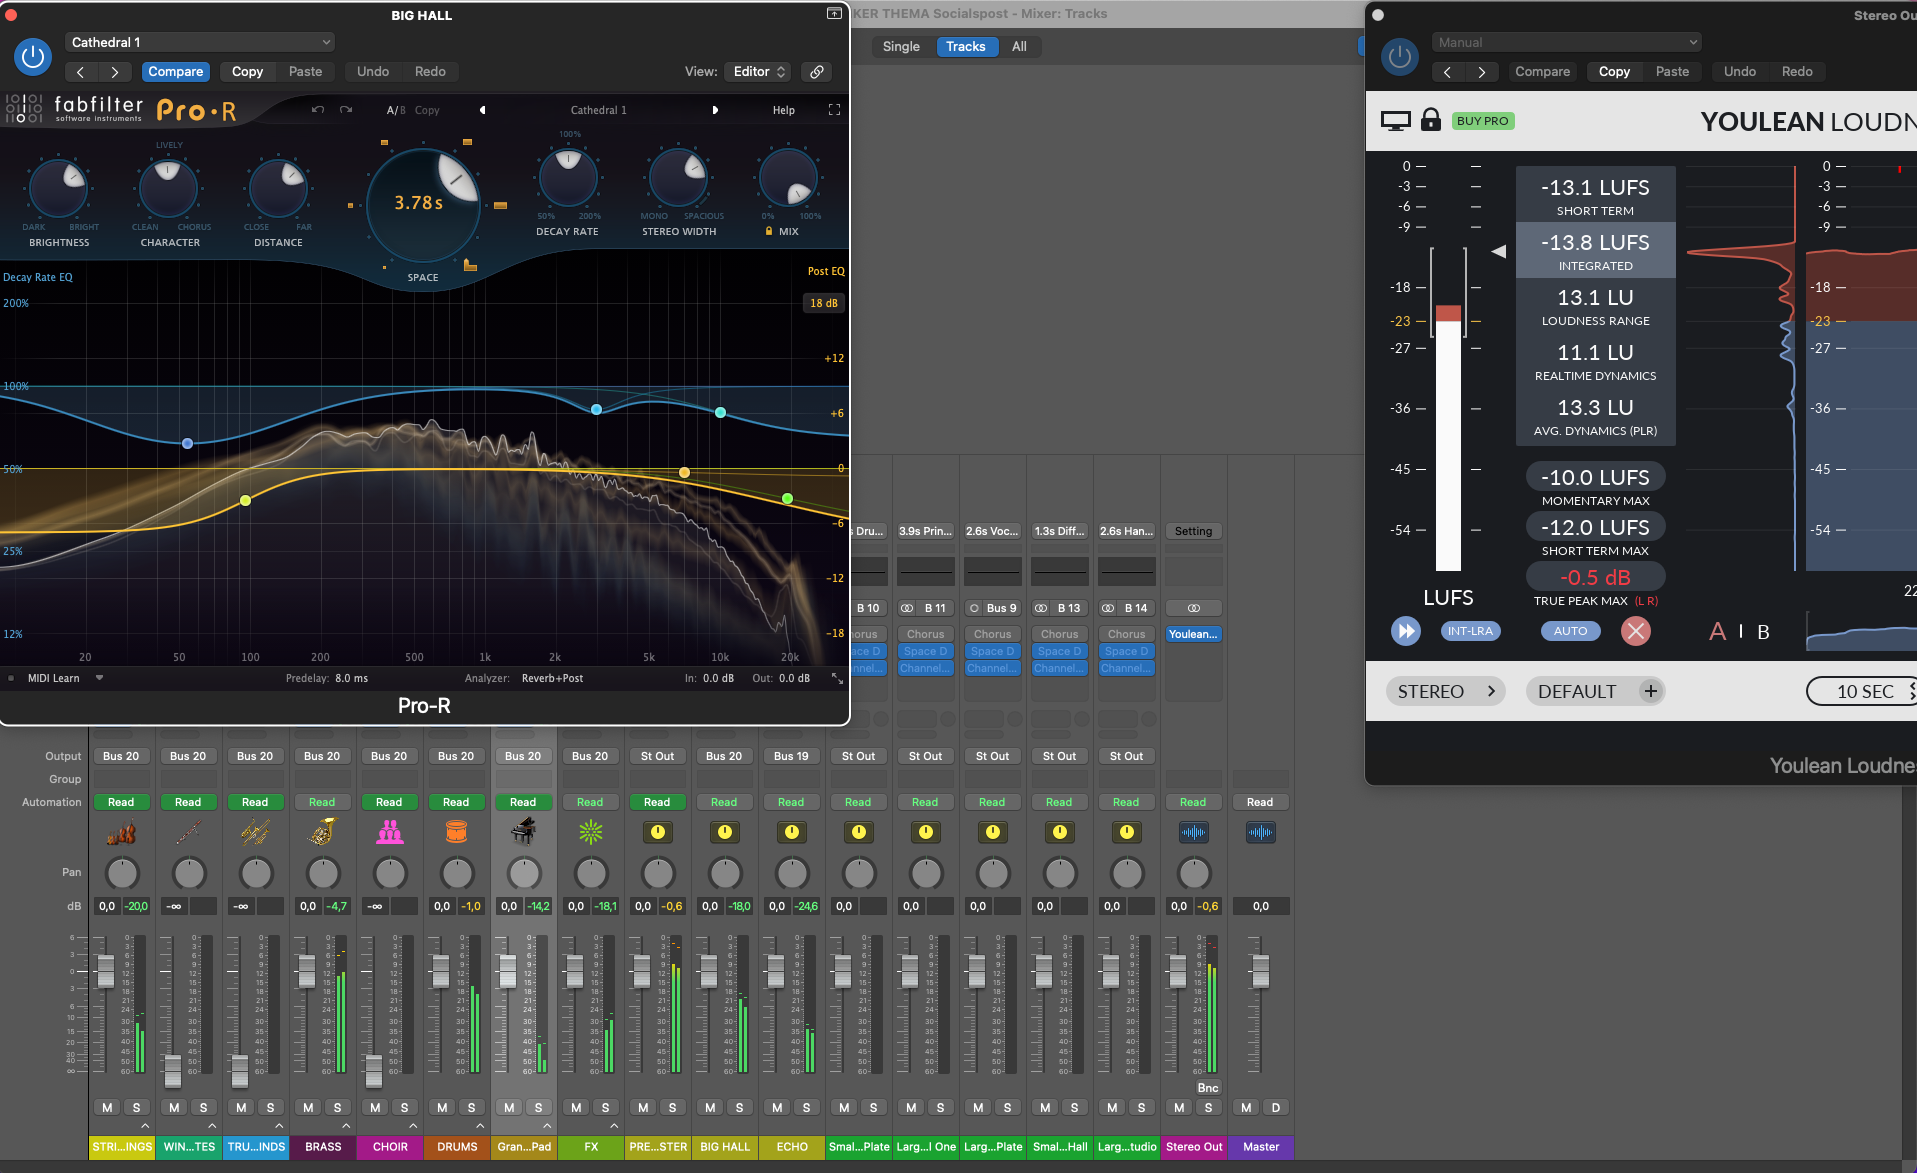Select the A state in Youlean A|B

(x=1717, y=632)
